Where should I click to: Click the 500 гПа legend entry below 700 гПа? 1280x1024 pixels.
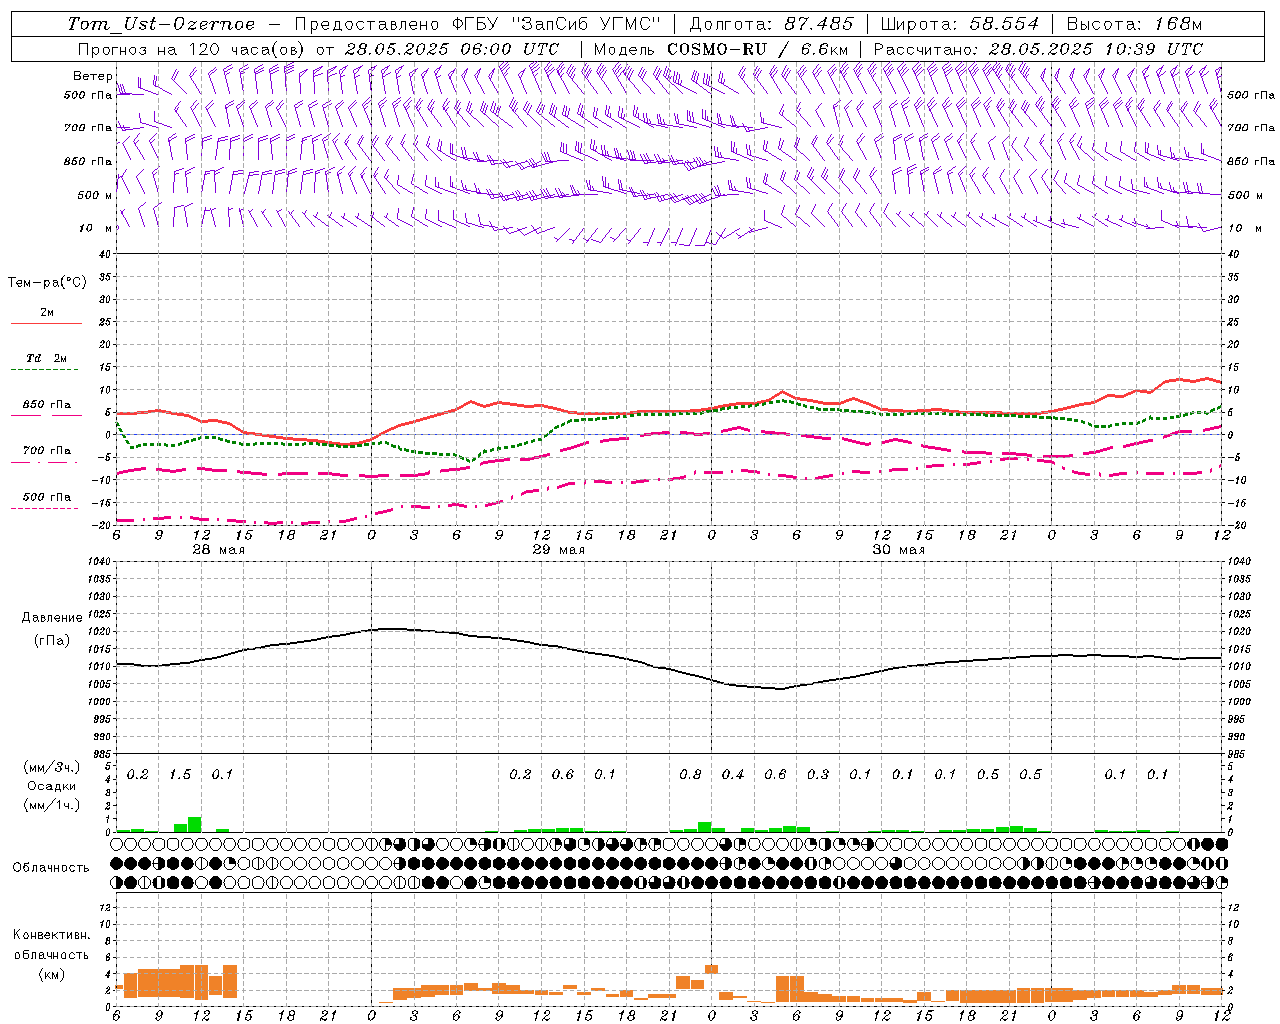(47, 497)
